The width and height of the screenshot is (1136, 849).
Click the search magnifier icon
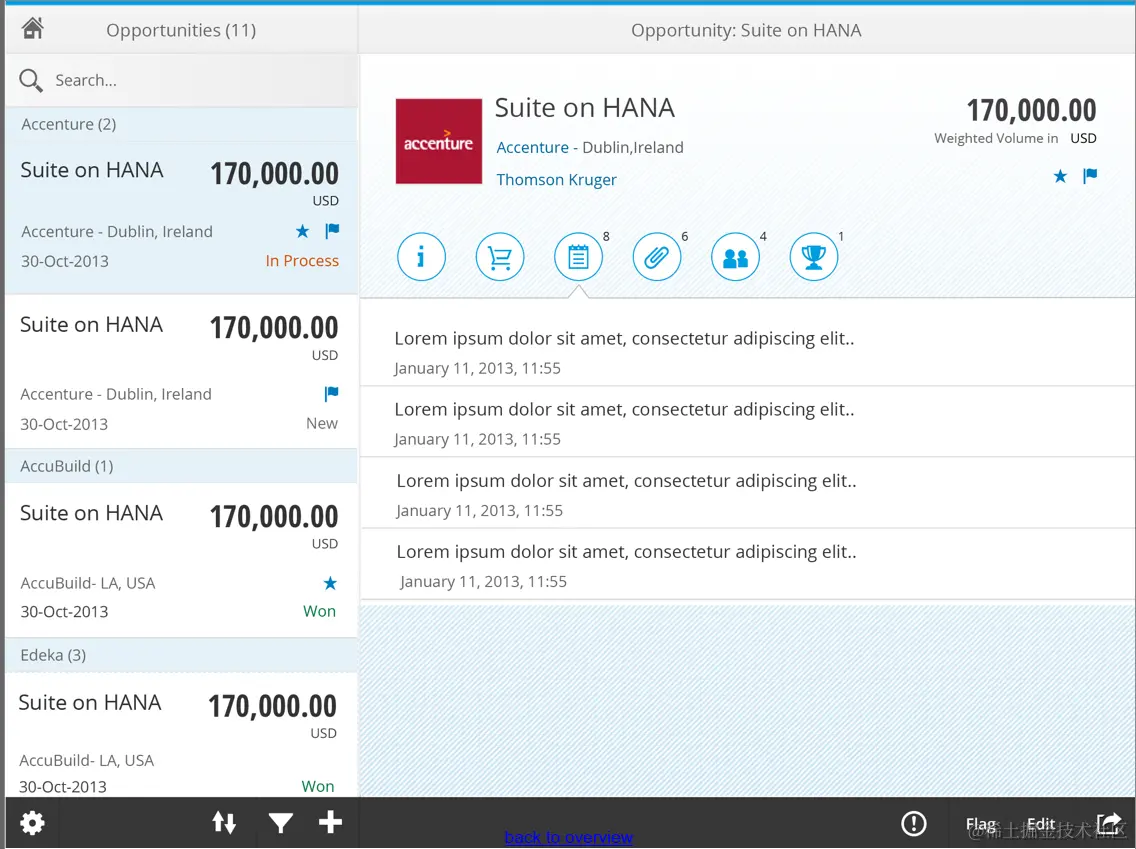coord(30,80)
